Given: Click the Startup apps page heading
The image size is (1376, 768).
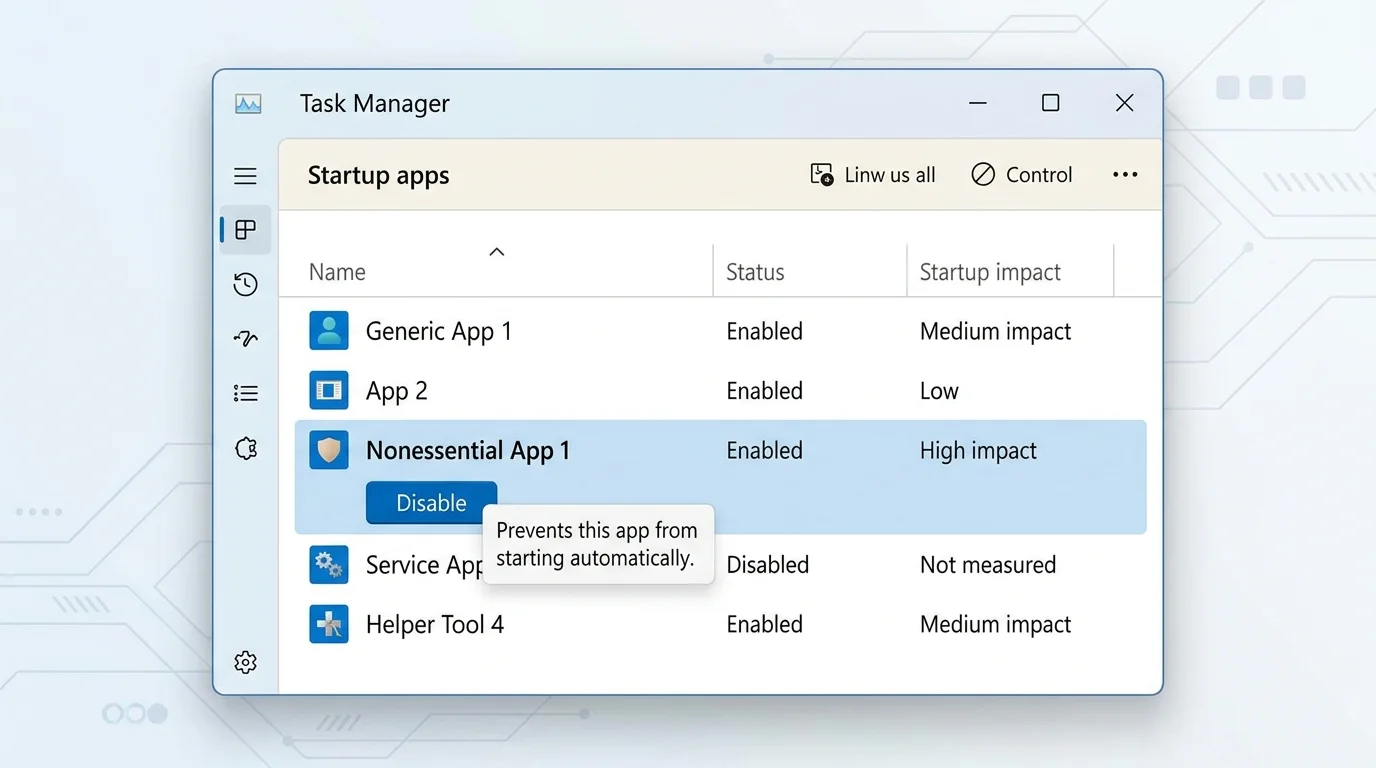Looking at the screenshot, I should [378, 176].
